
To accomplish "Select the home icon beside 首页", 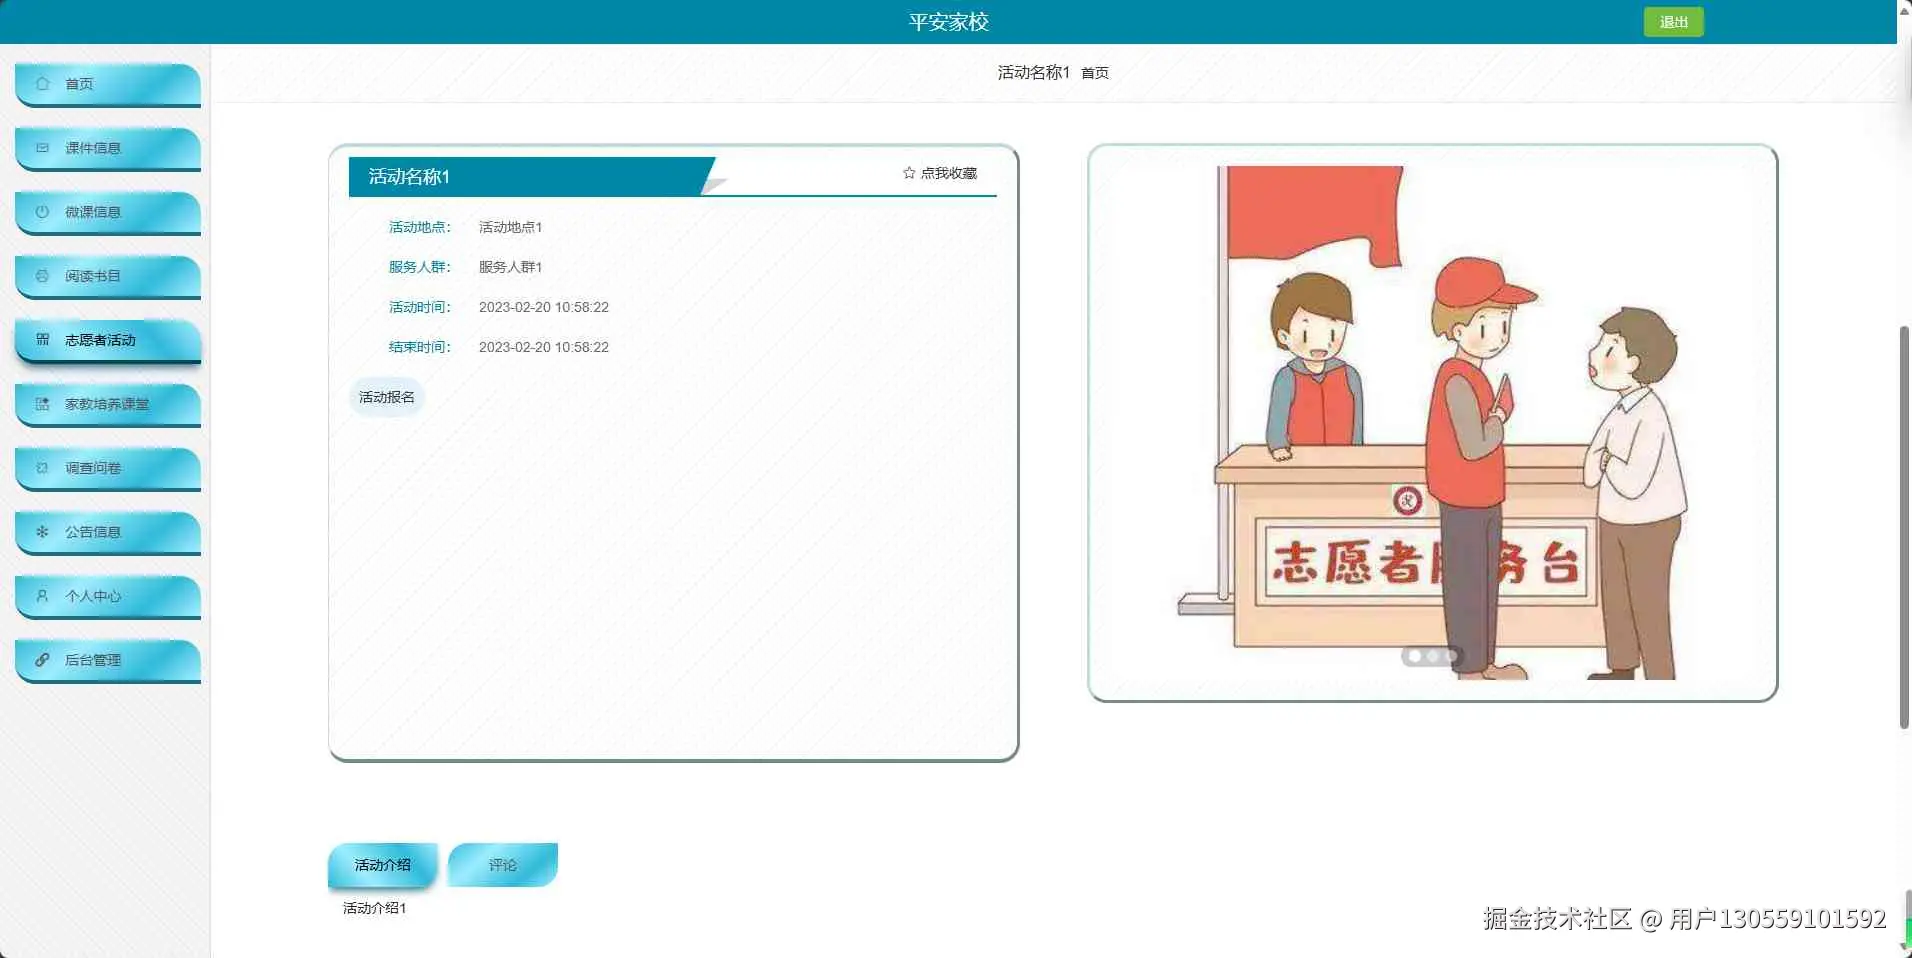I will coord(41,84).
